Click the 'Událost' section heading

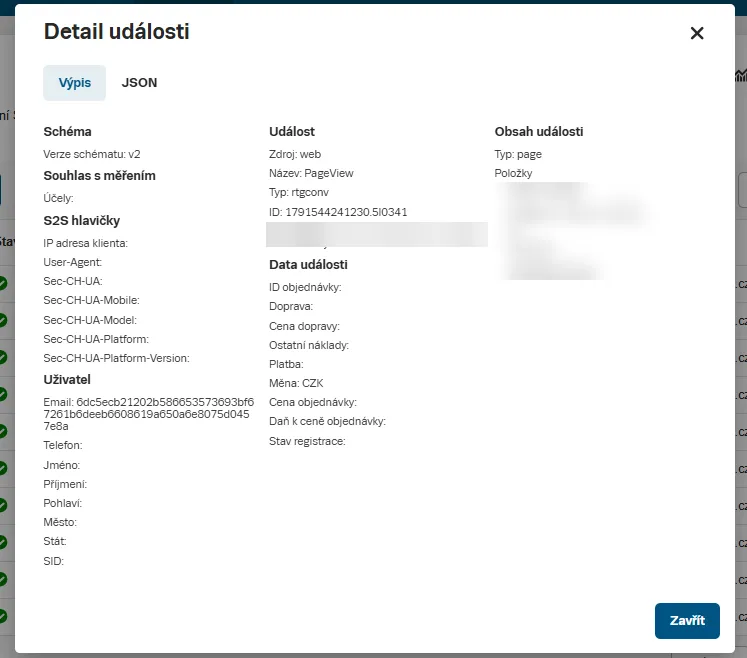tap(292, 132)
